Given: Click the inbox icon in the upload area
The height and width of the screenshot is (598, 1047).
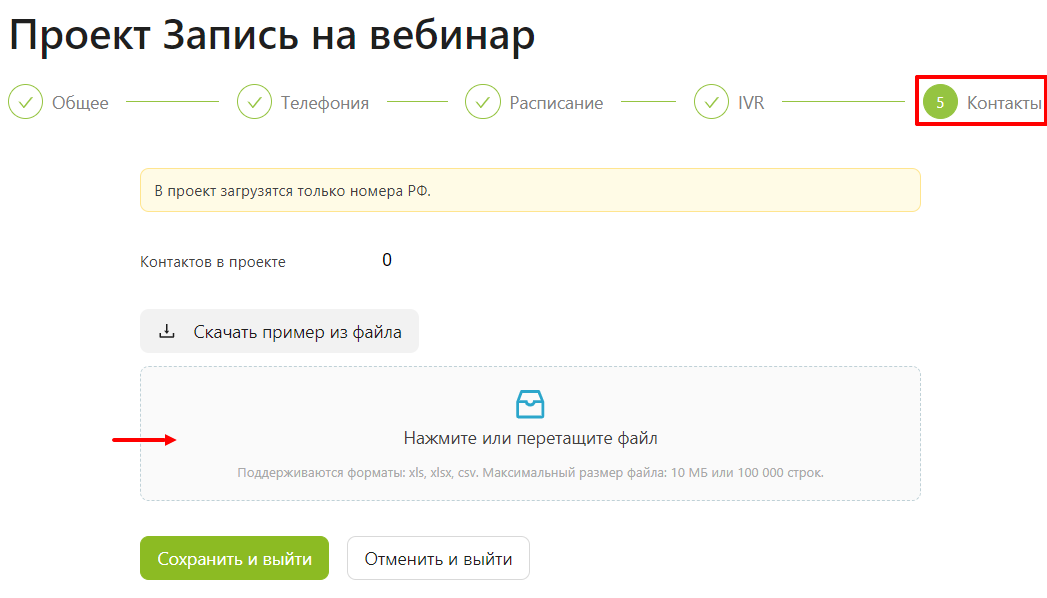Looking at the screenshot, I should tap(530, 404).
